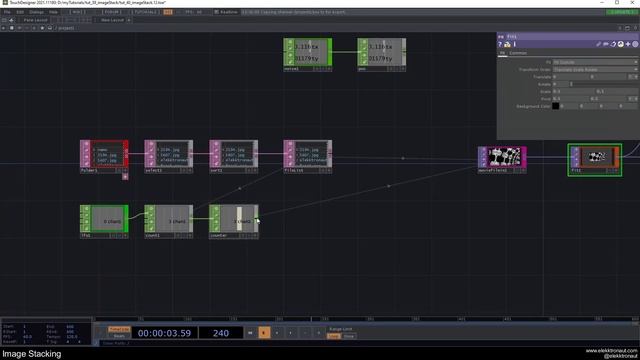Add a pane with New Layout plus
The height and width of the screenshot is (360, 640).
point(129,20)
